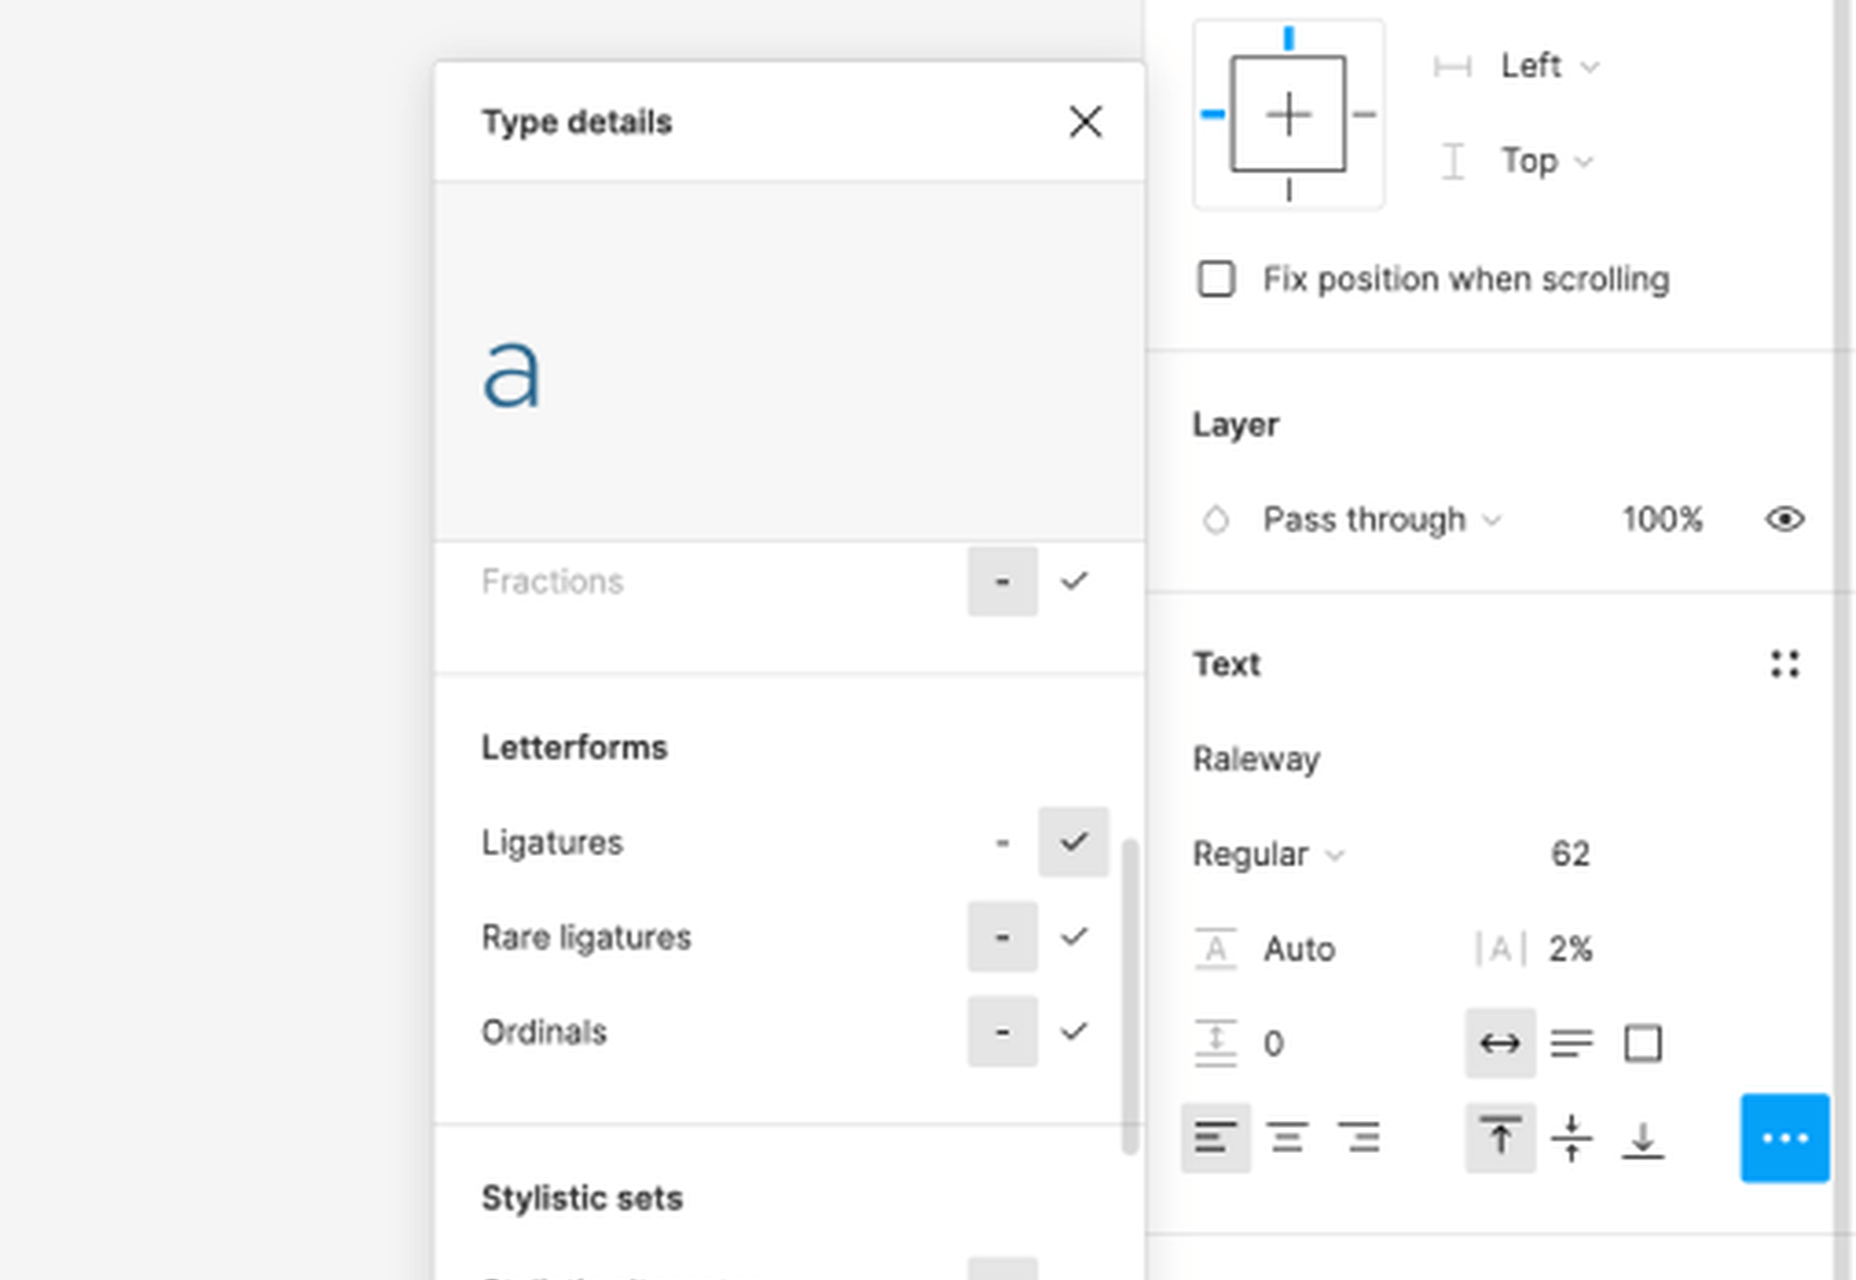Click the letter spacing icon
Screen dimensions: 1856x1280
coord(1500,949)
